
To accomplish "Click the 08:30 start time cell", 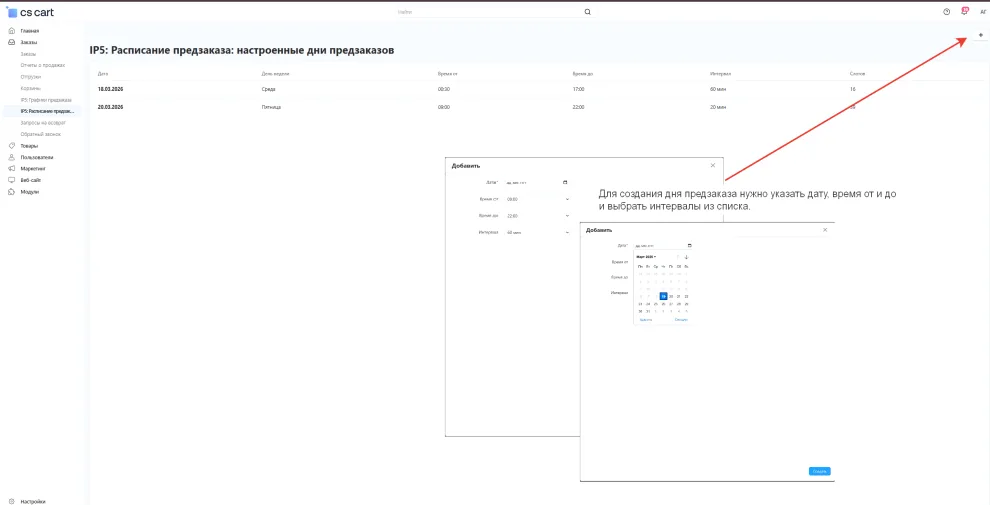I will click(444, 90).
